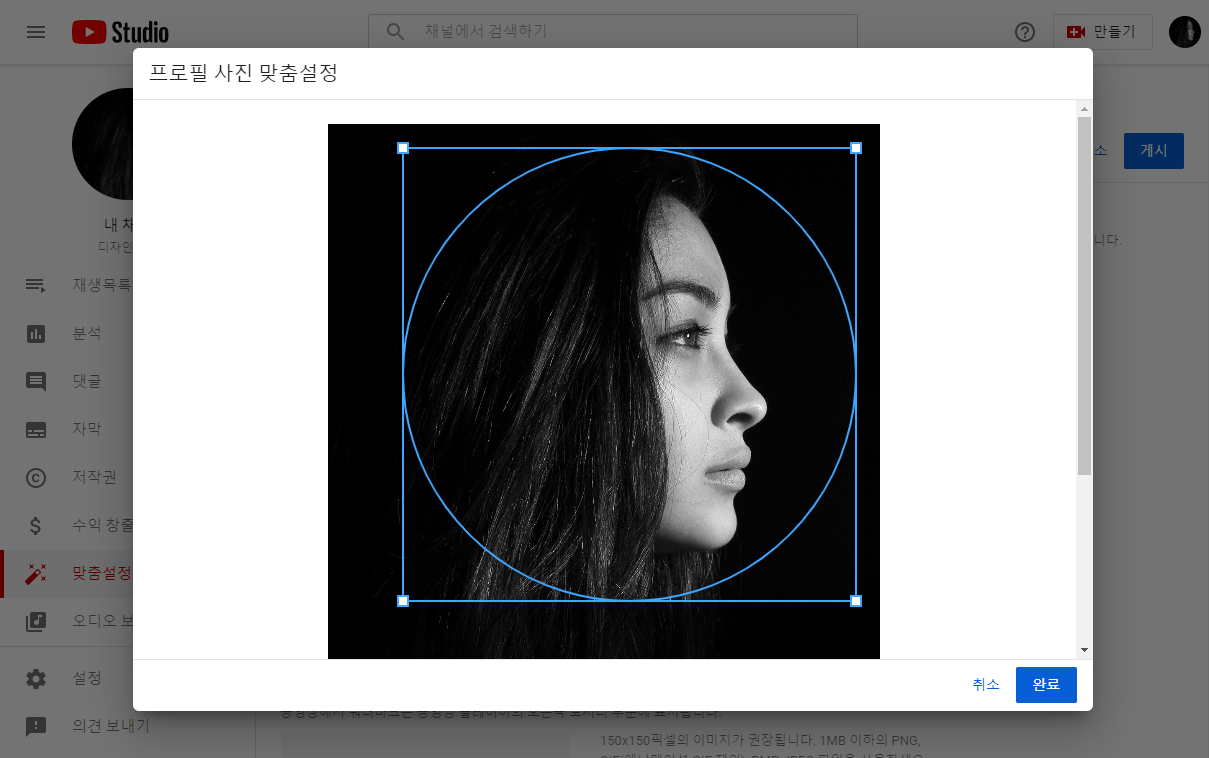
Task: Click the top-left crop handle
Action: coord(403,148)
